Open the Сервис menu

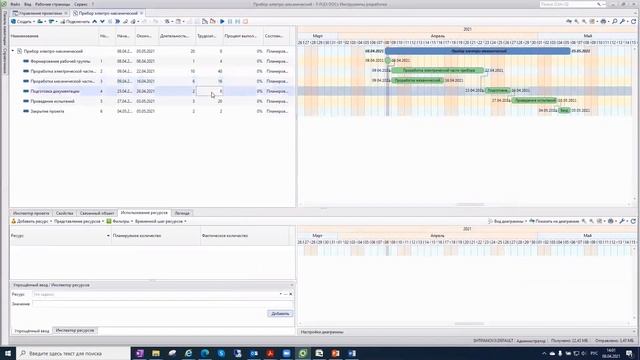(x=81, y=4)
